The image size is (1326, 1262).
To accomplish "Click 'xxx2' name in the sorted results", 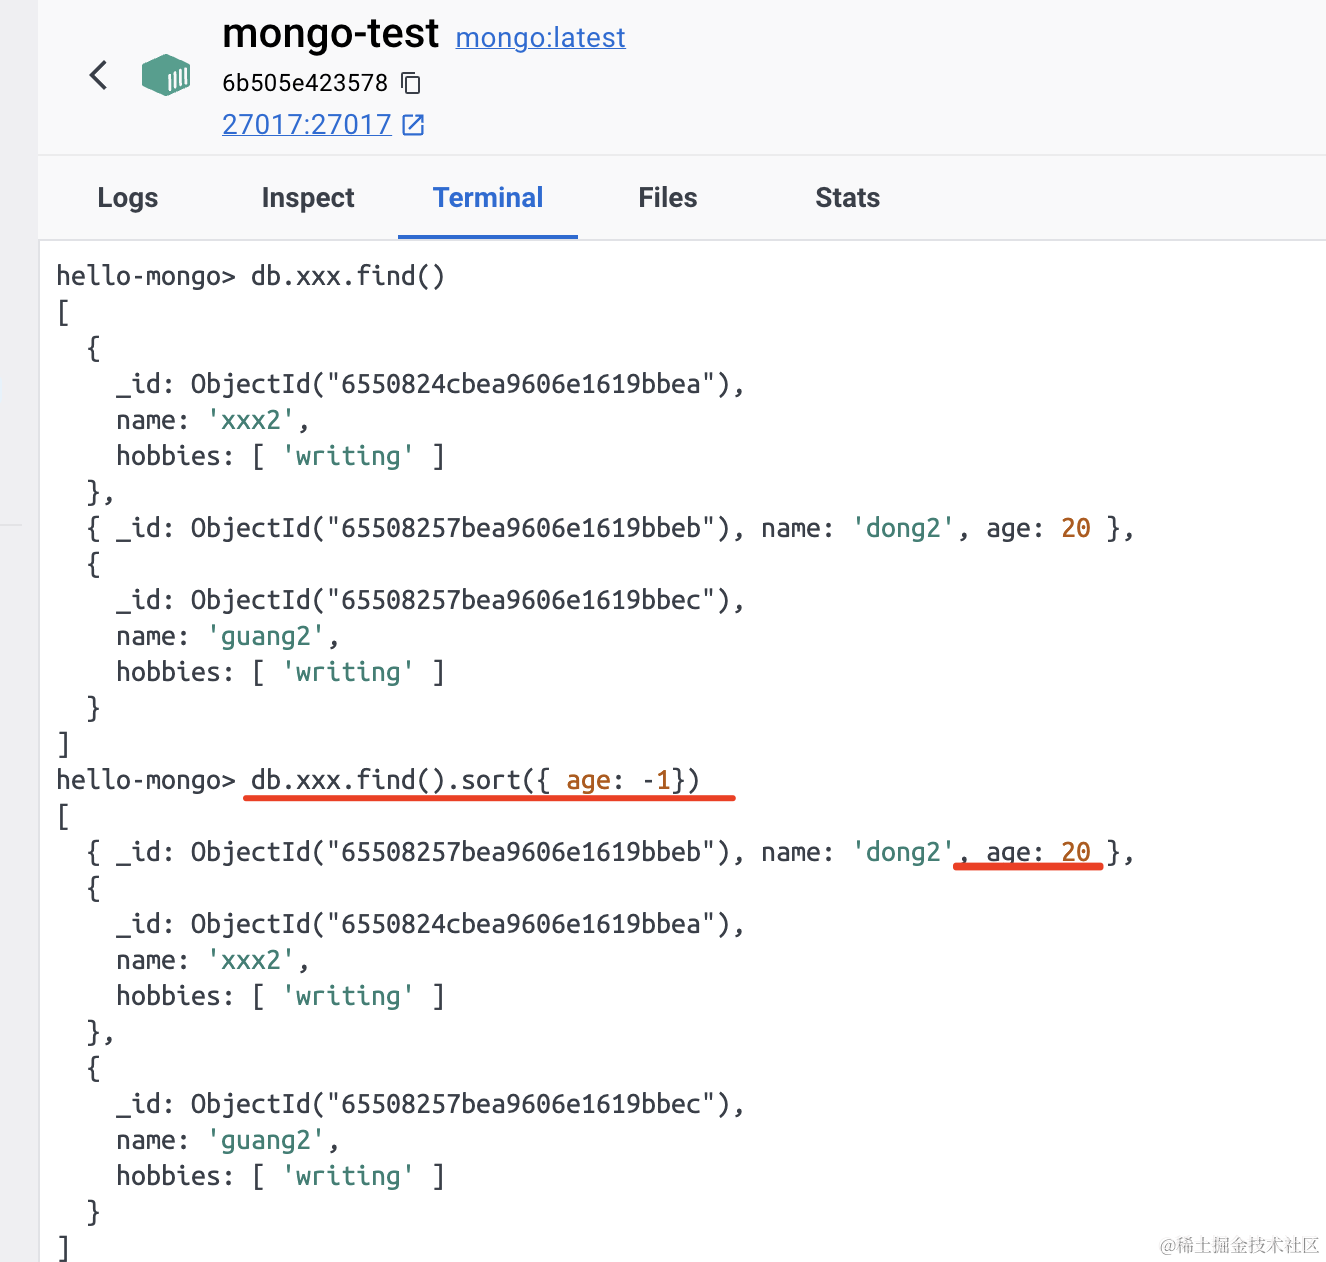I will tap(251, 960).
